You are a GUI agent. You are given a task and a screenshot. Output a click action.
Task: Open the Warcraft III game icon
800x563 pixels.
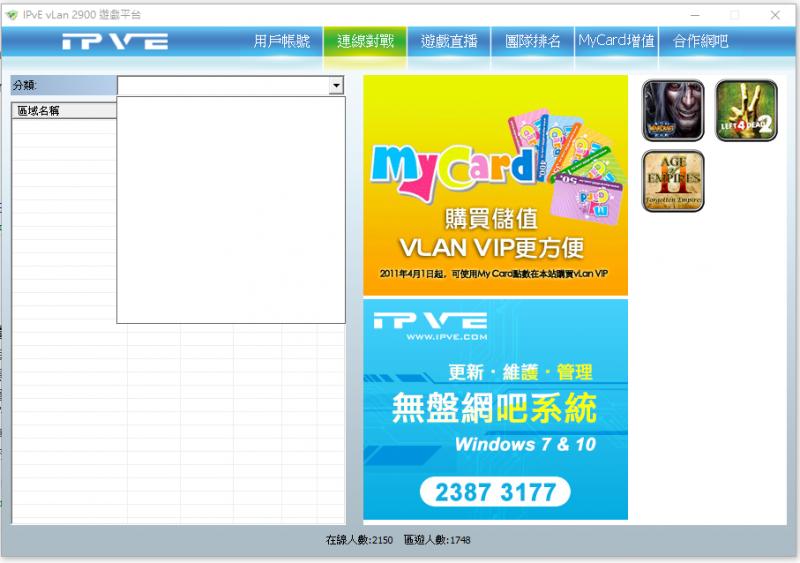[x=673, y=110]
